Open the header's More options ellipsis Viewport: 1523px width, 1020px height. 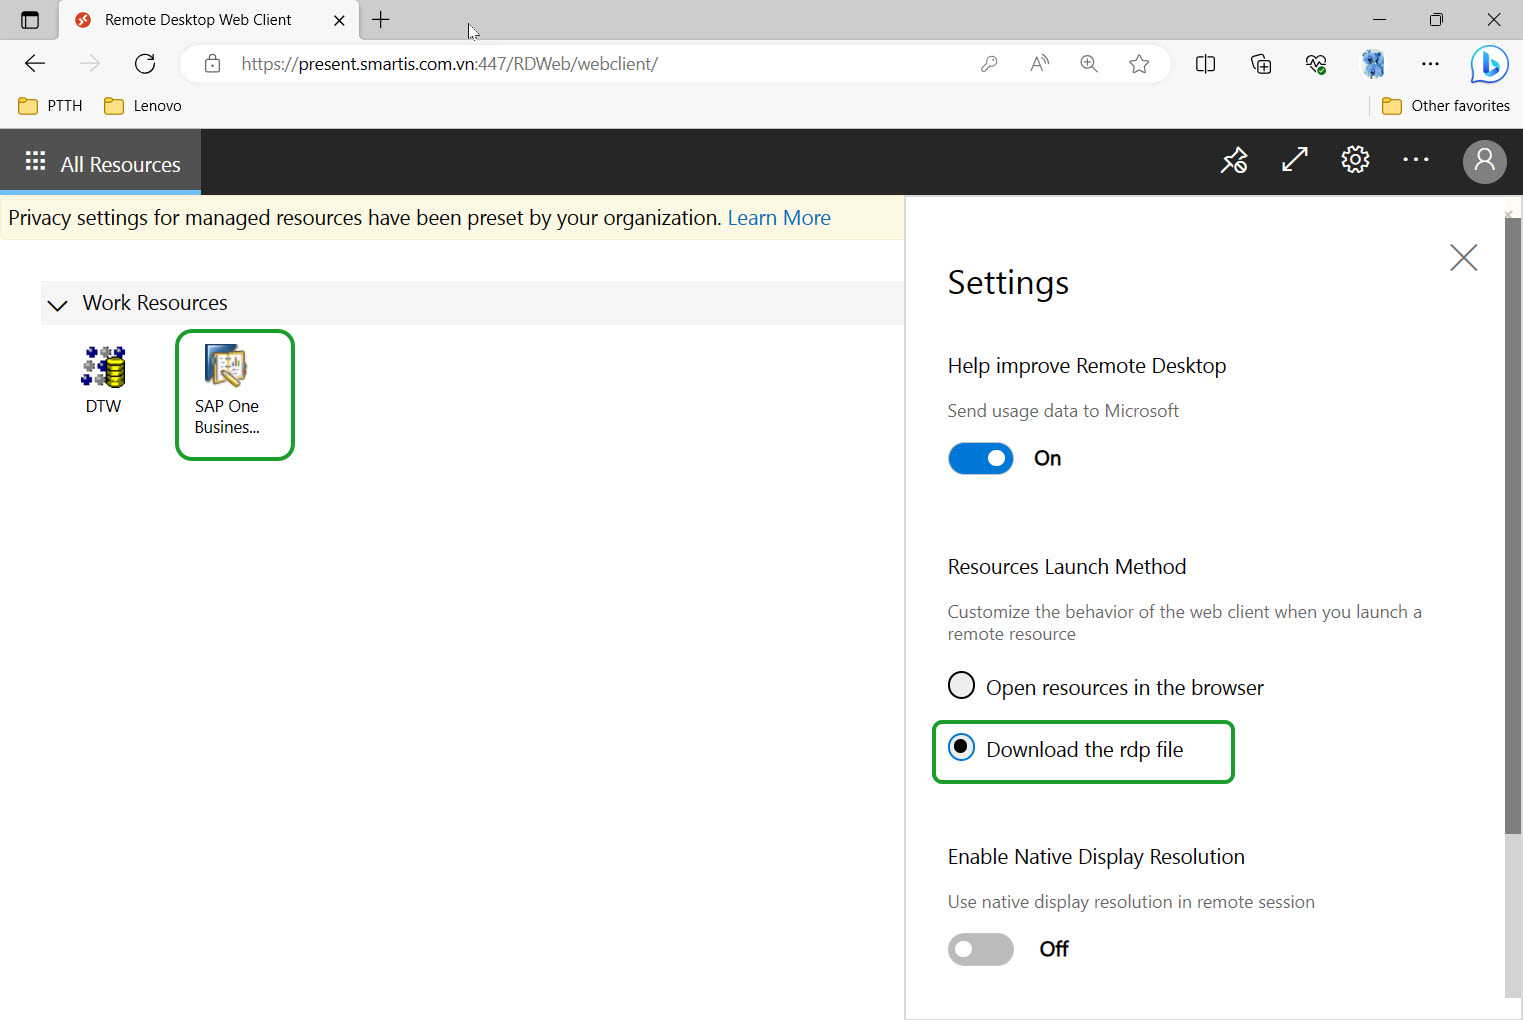[1416, 160]
